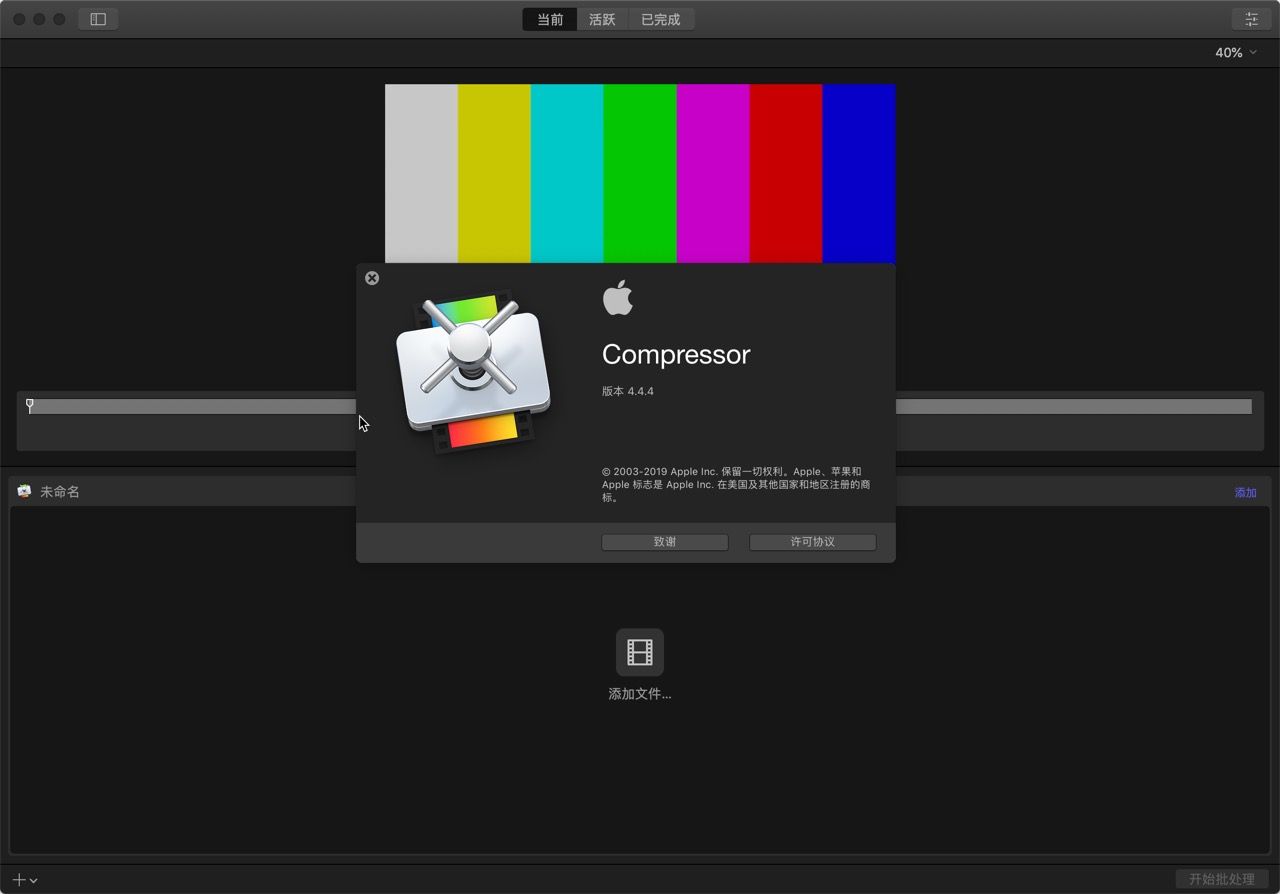The height and width of the screenshot is (894, 1280).
Task: Click the copyright notice text
Action: click(x=736, y=484)
